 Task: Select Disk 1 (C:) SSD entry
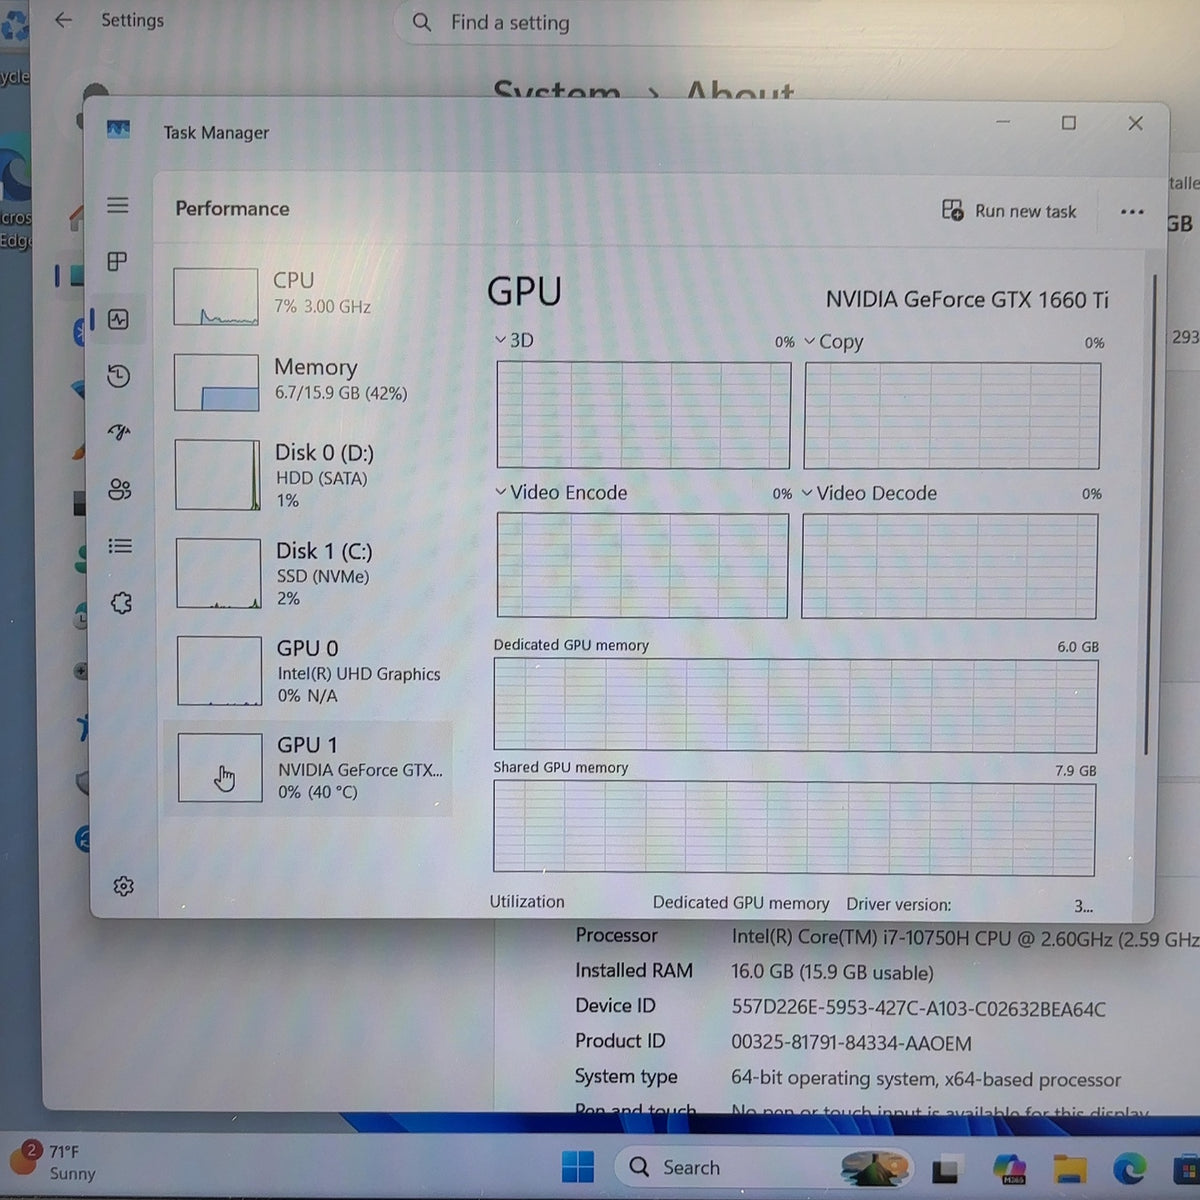coord(309,574)
